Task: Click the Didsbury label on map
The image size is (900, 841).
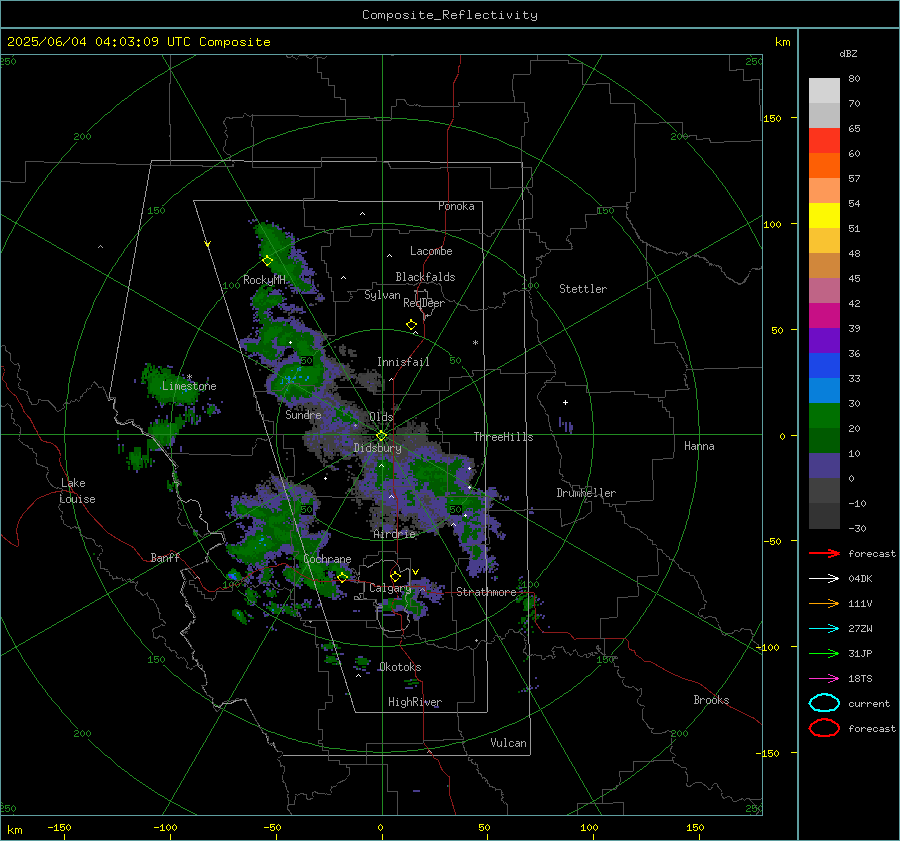Action: click(x=378, y=448)
